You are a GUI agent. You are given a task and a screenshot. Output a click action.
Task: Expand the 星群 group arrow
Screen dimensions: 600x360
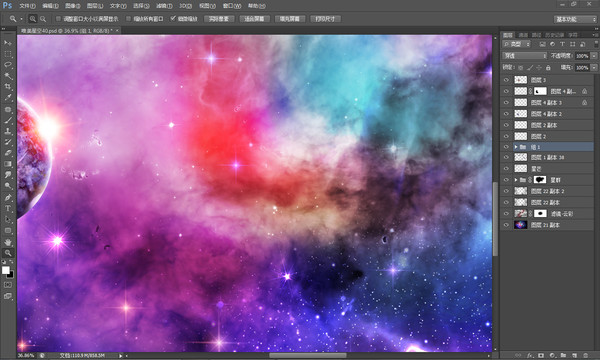(x=516, y=180)
